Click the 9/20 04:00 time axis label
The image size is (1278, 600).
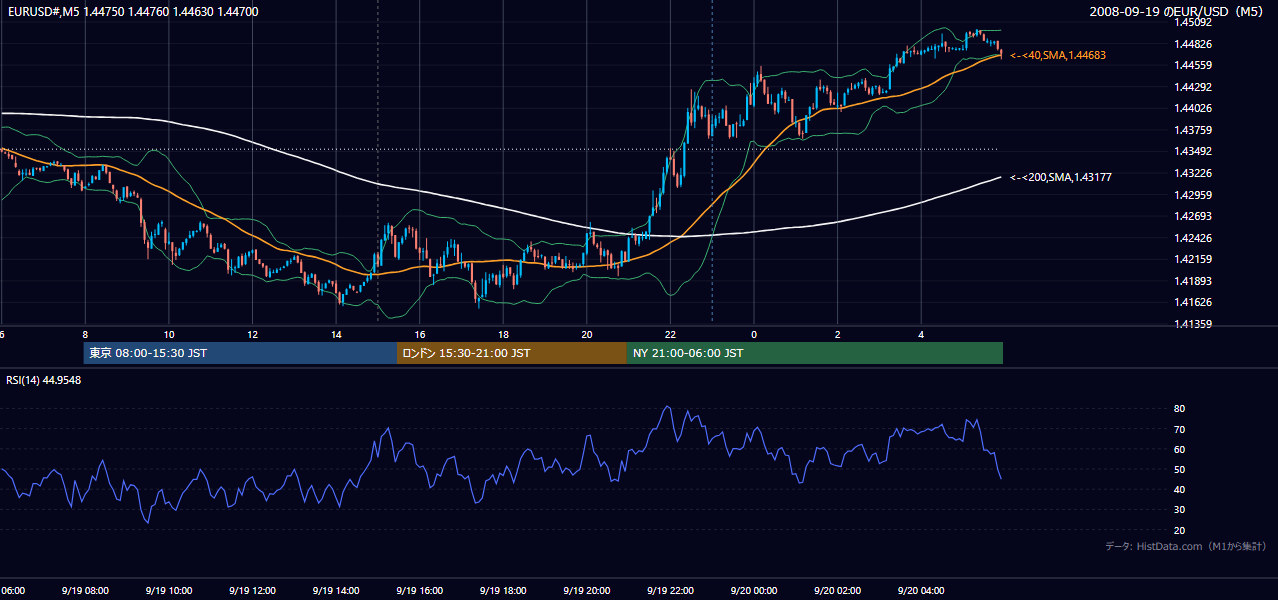[x=921, y=591]
